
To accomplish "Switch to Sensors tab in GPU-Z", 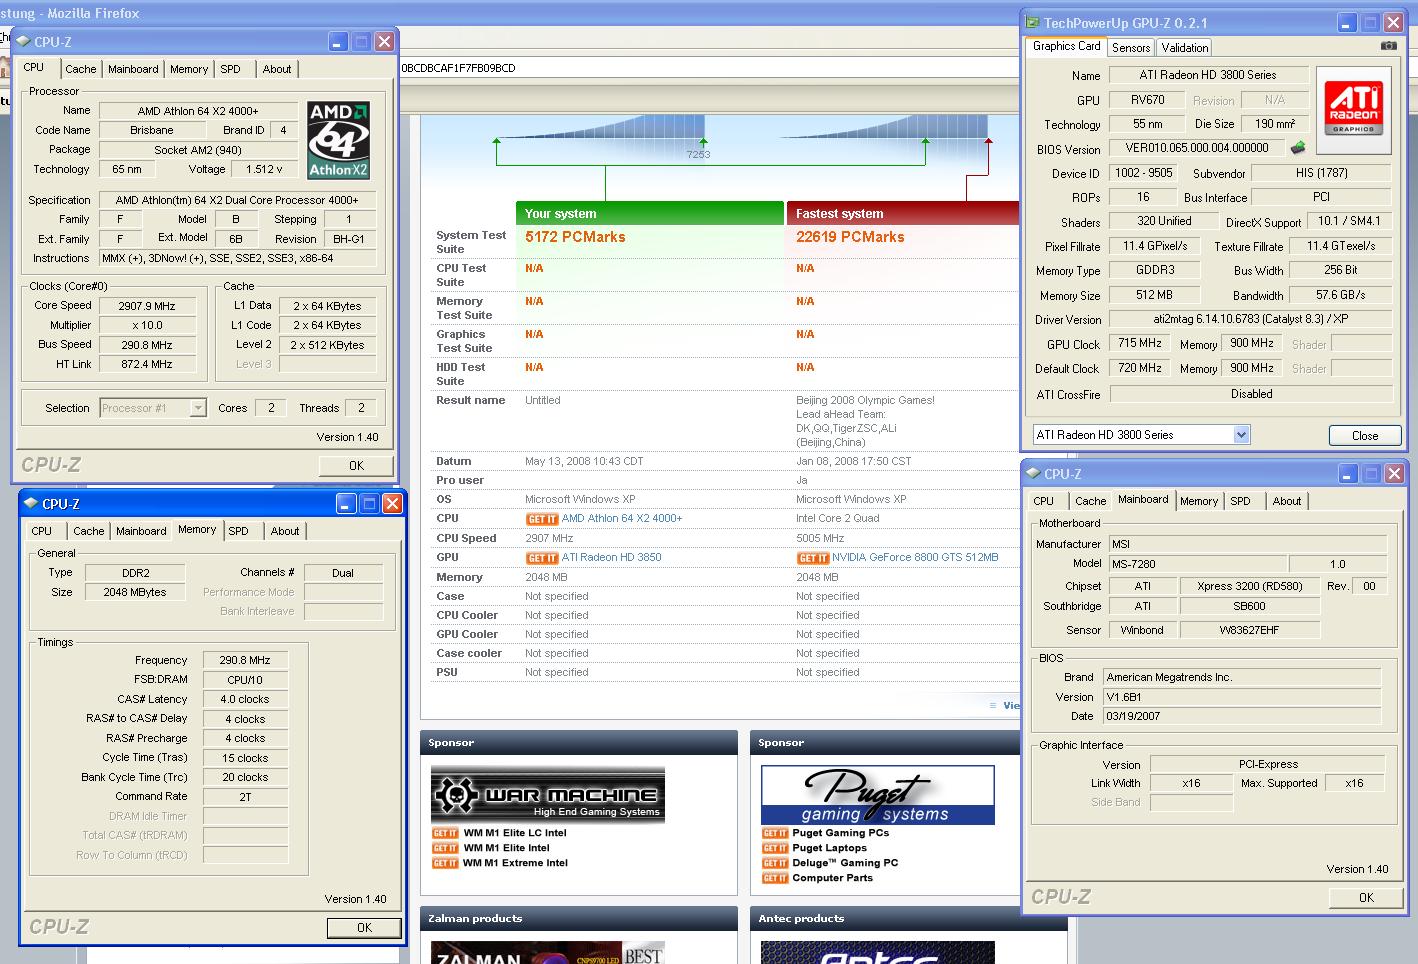I will (x=1131, y=48).
